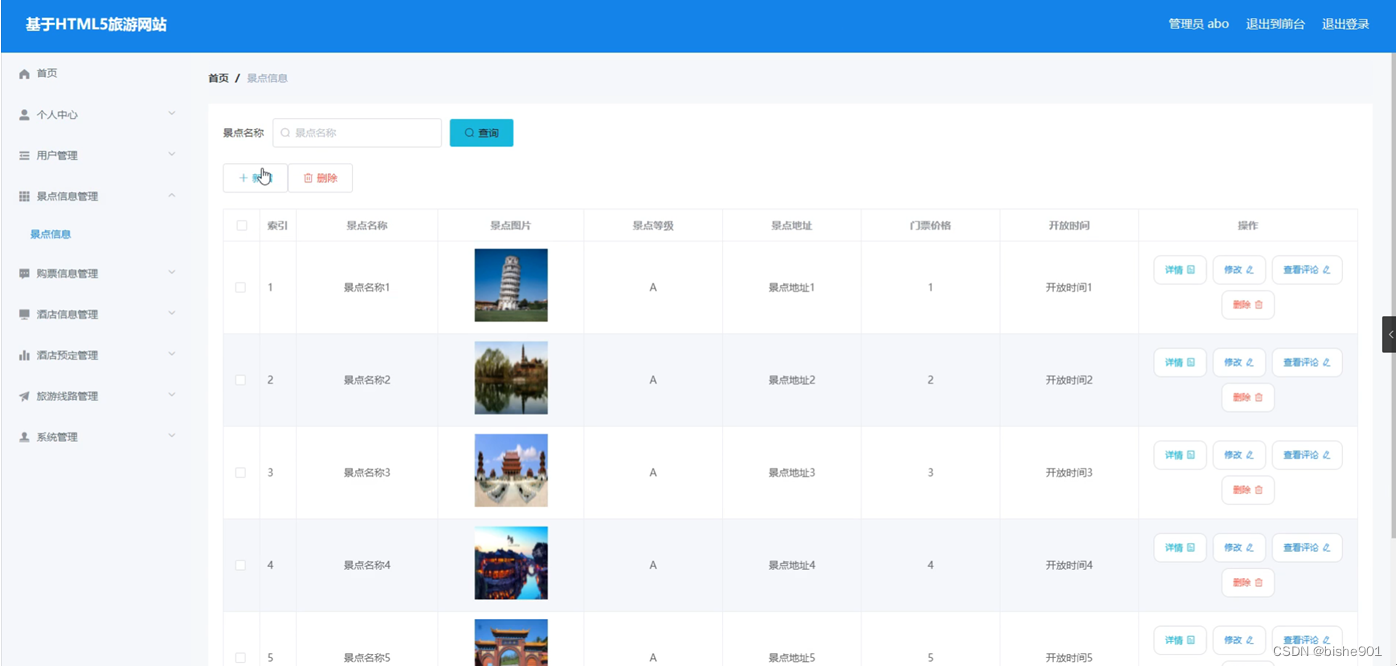Select the 景点信息 submenu item
Image resolution: width=1397 pixels, height=666 pixels.
pyautogui.click(x=51, y=235)
